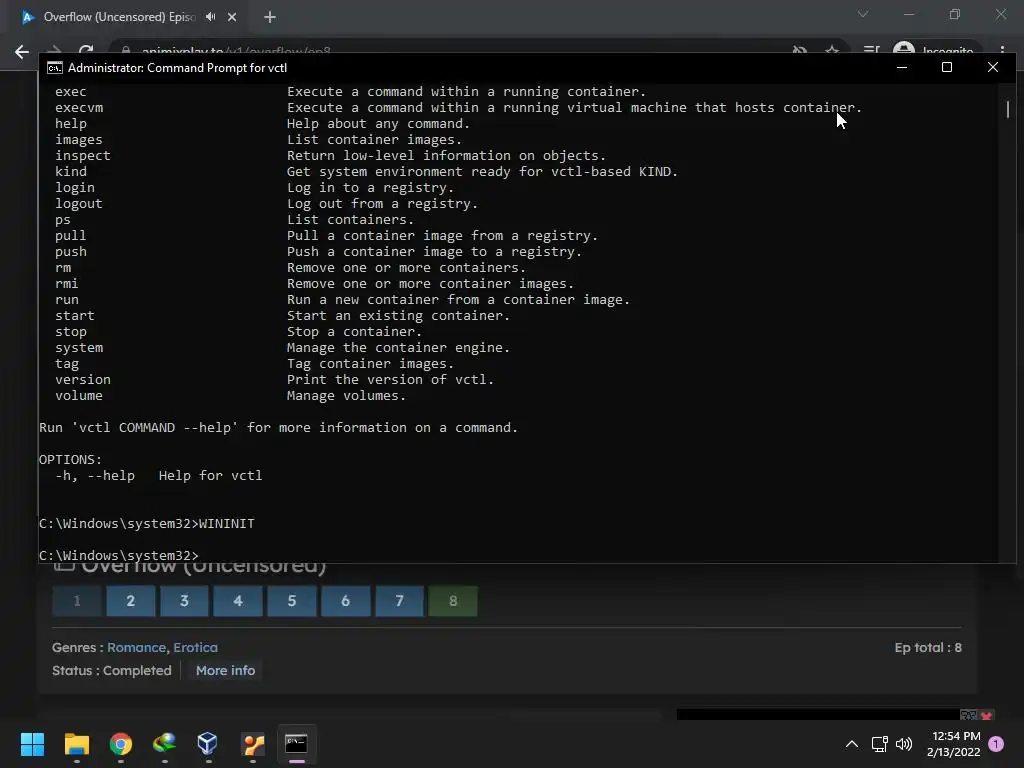This screenshot has height=768, width=1024.
Task: Select episode 4 button
Action: [x=238, y=601]
